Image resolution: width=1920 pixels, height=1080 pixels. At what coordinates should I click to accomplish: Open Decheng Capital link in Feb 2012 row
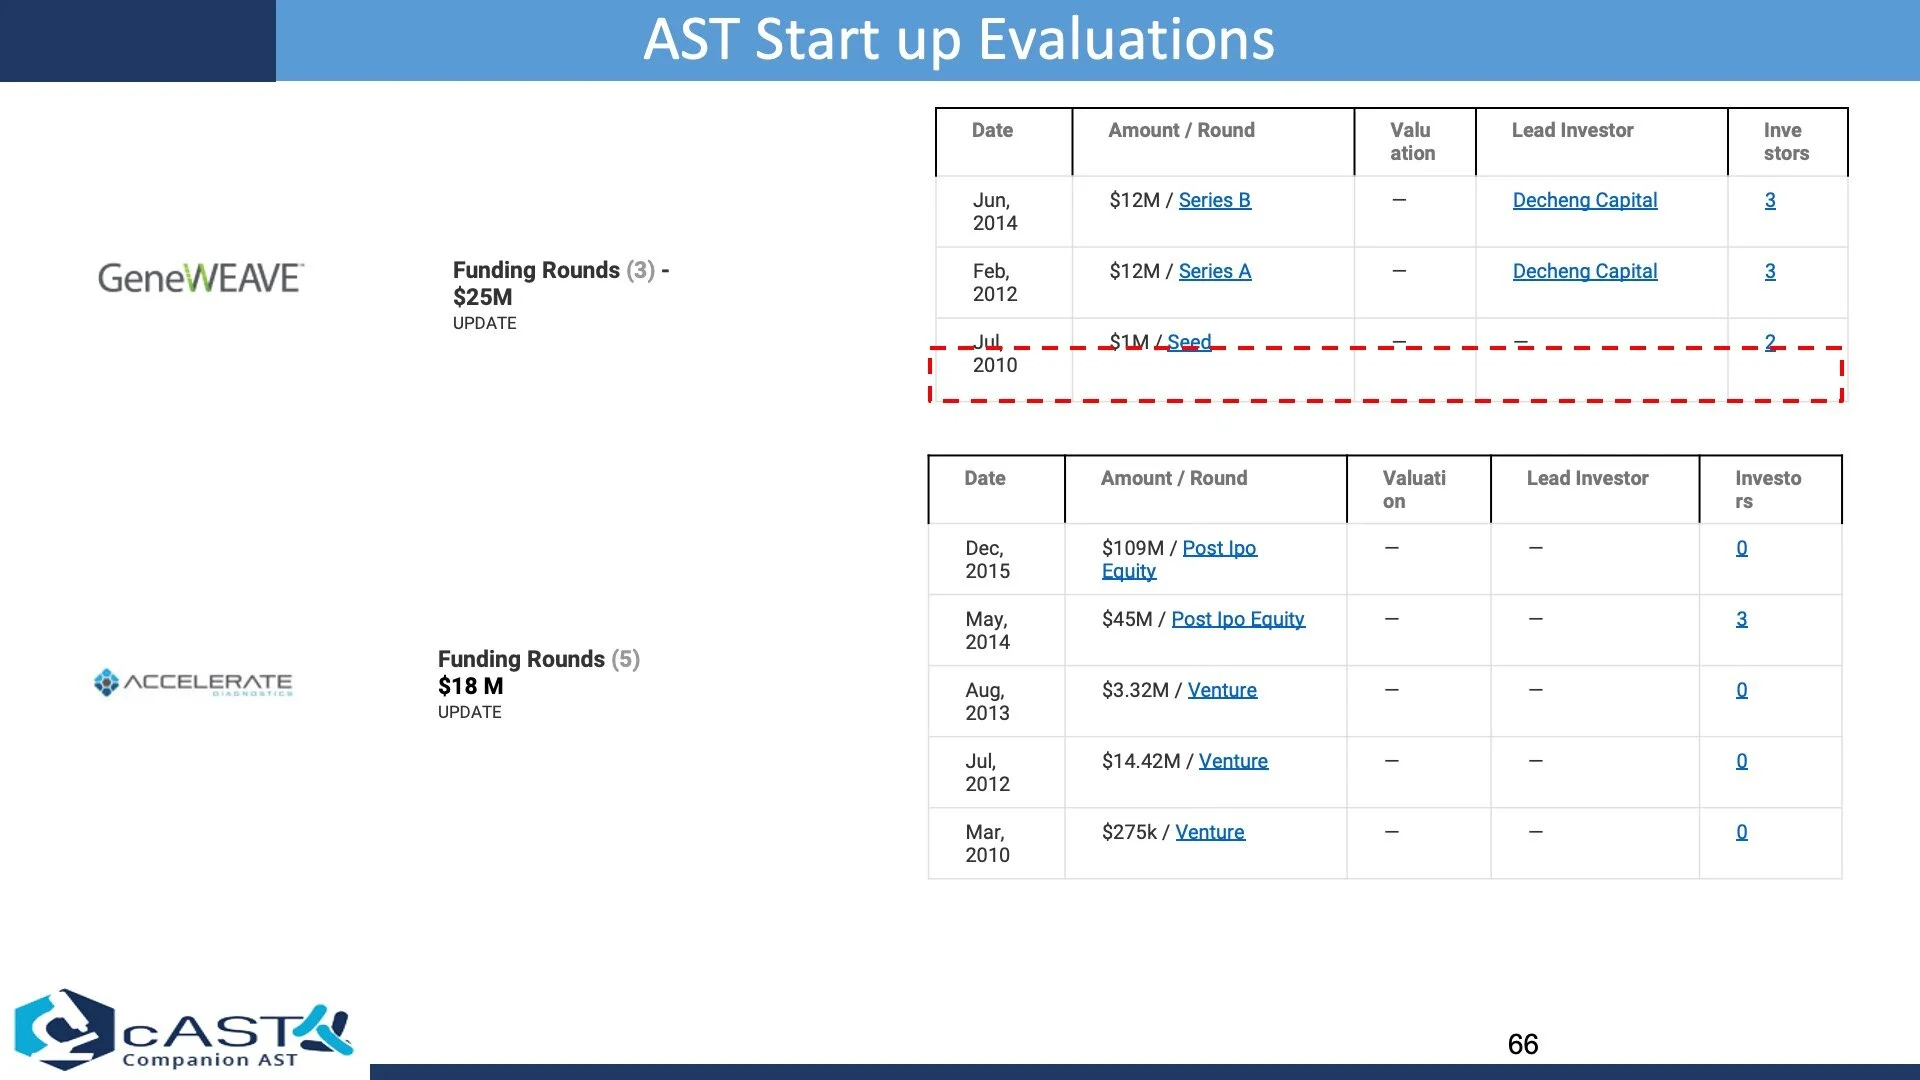pyautogui.click(x=1584, y=271)
